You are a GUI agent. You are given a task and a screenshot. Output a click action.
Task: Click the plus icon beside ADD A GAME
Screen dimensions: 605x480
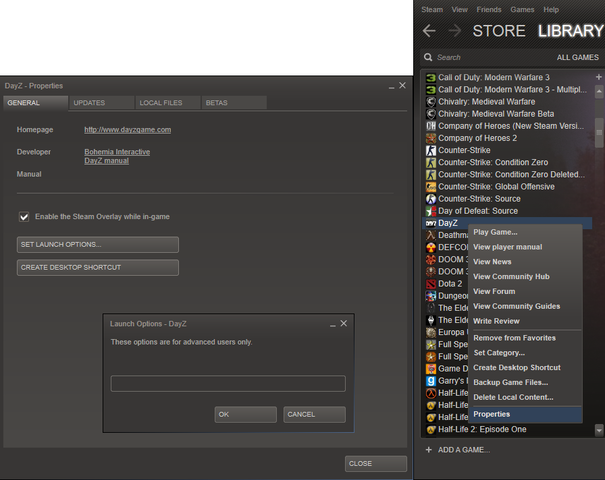point(428,450)
